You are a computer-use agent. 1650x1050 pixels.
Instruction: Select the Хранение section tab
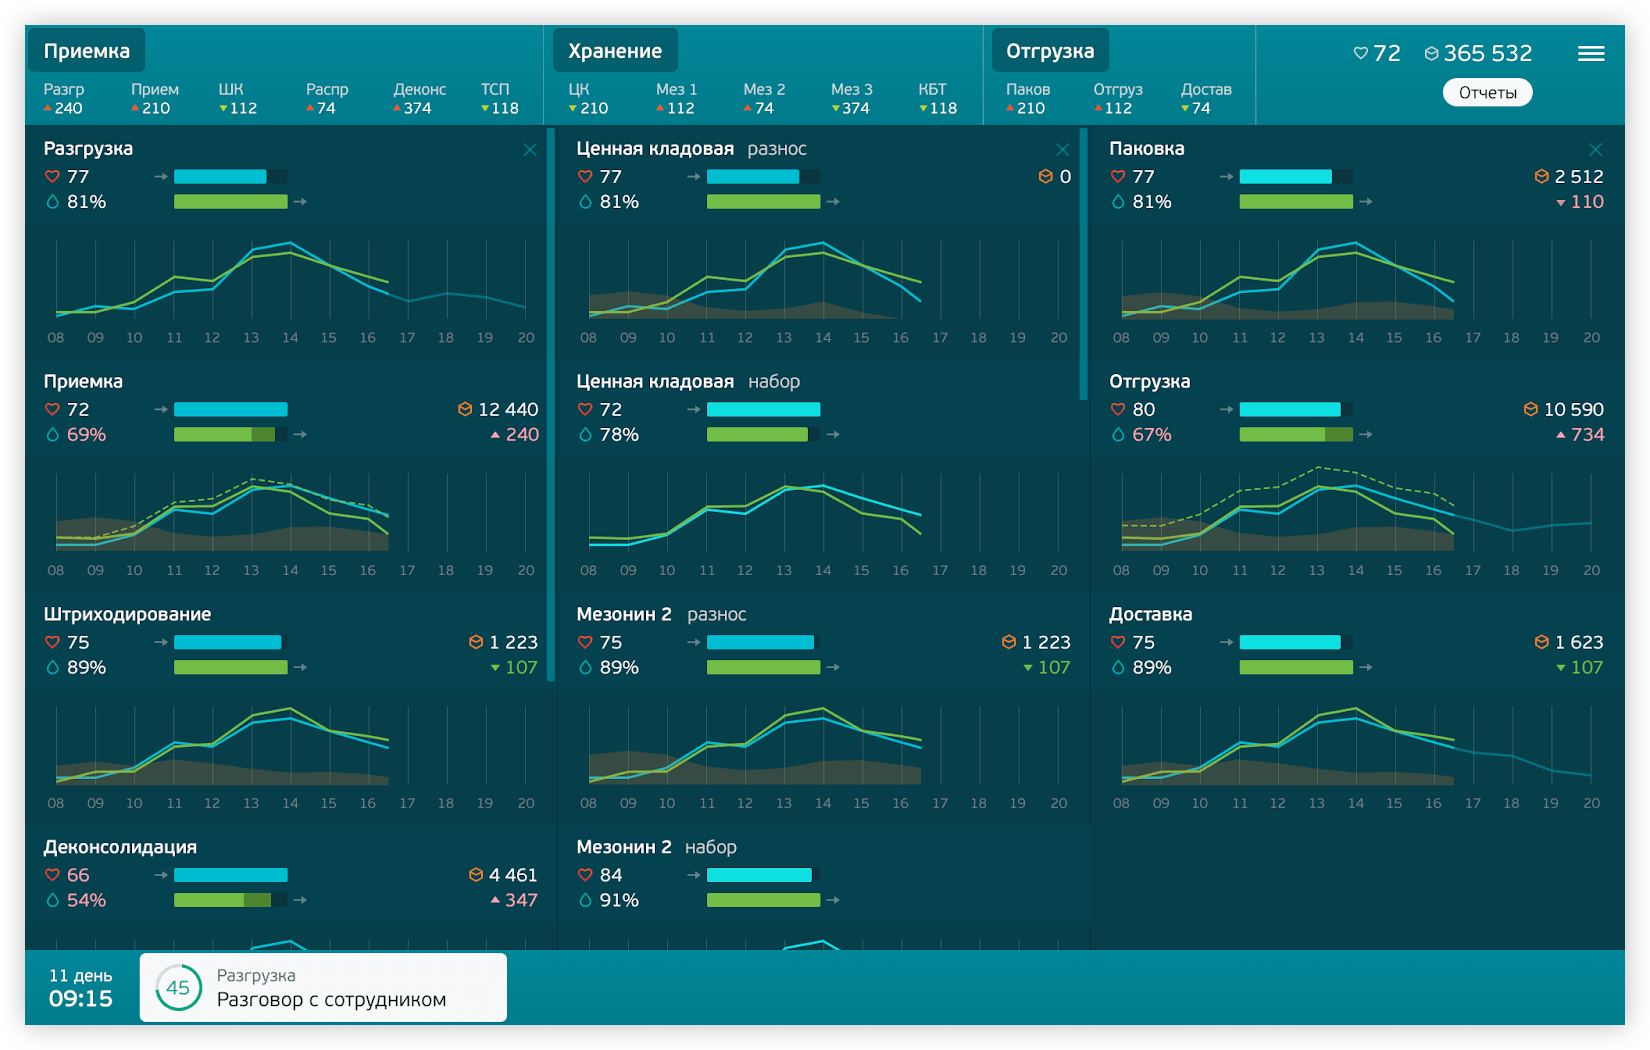(x=615, y=51)
